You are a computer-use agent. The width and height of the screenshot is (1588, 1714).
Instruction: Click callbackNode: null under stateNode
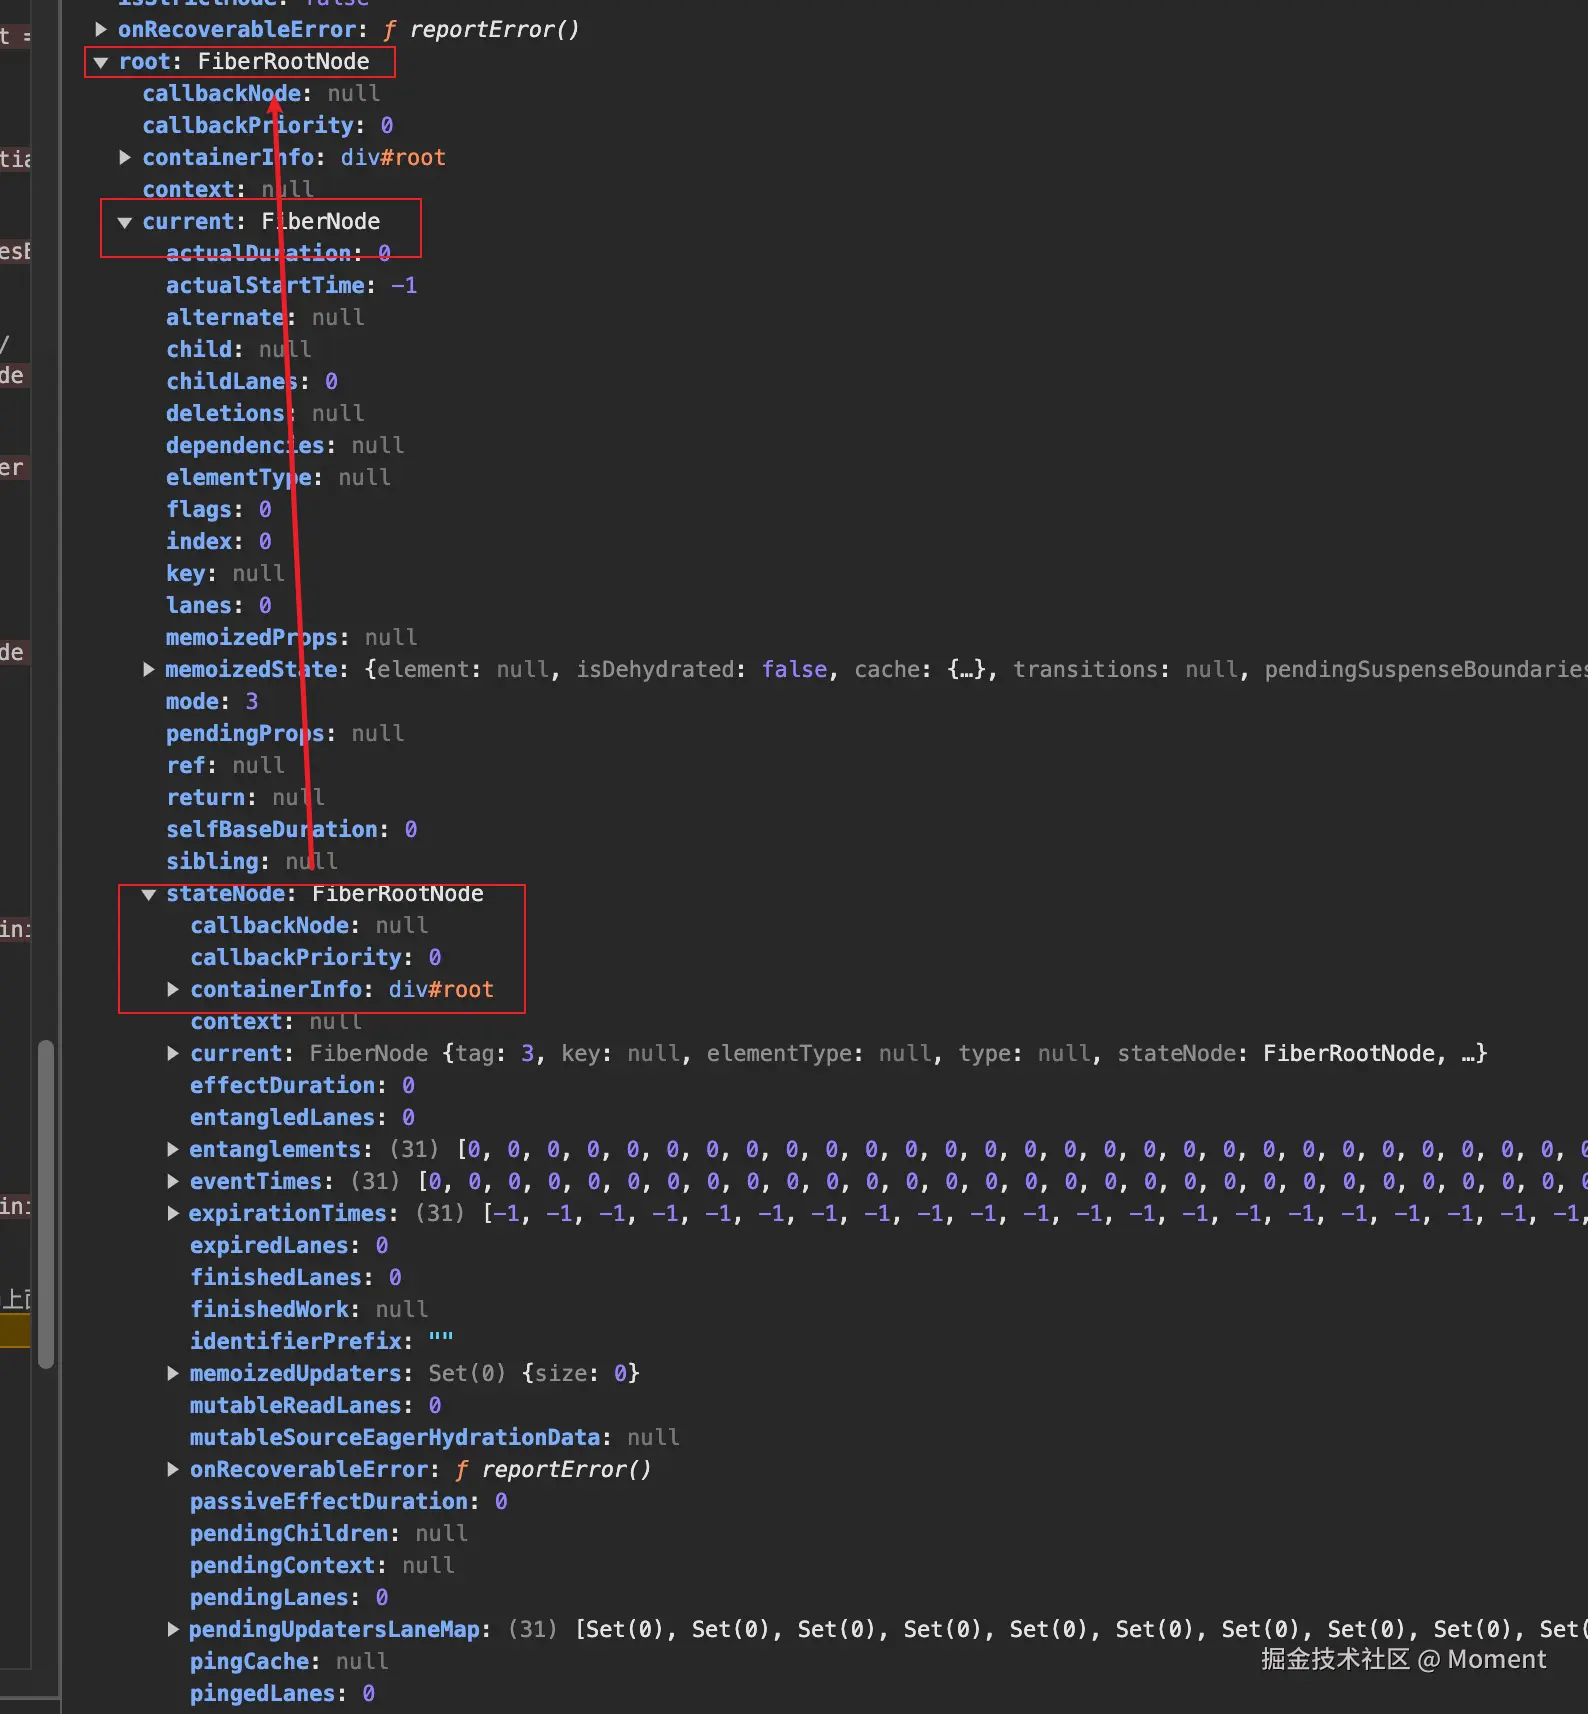[x=309, y=926]
